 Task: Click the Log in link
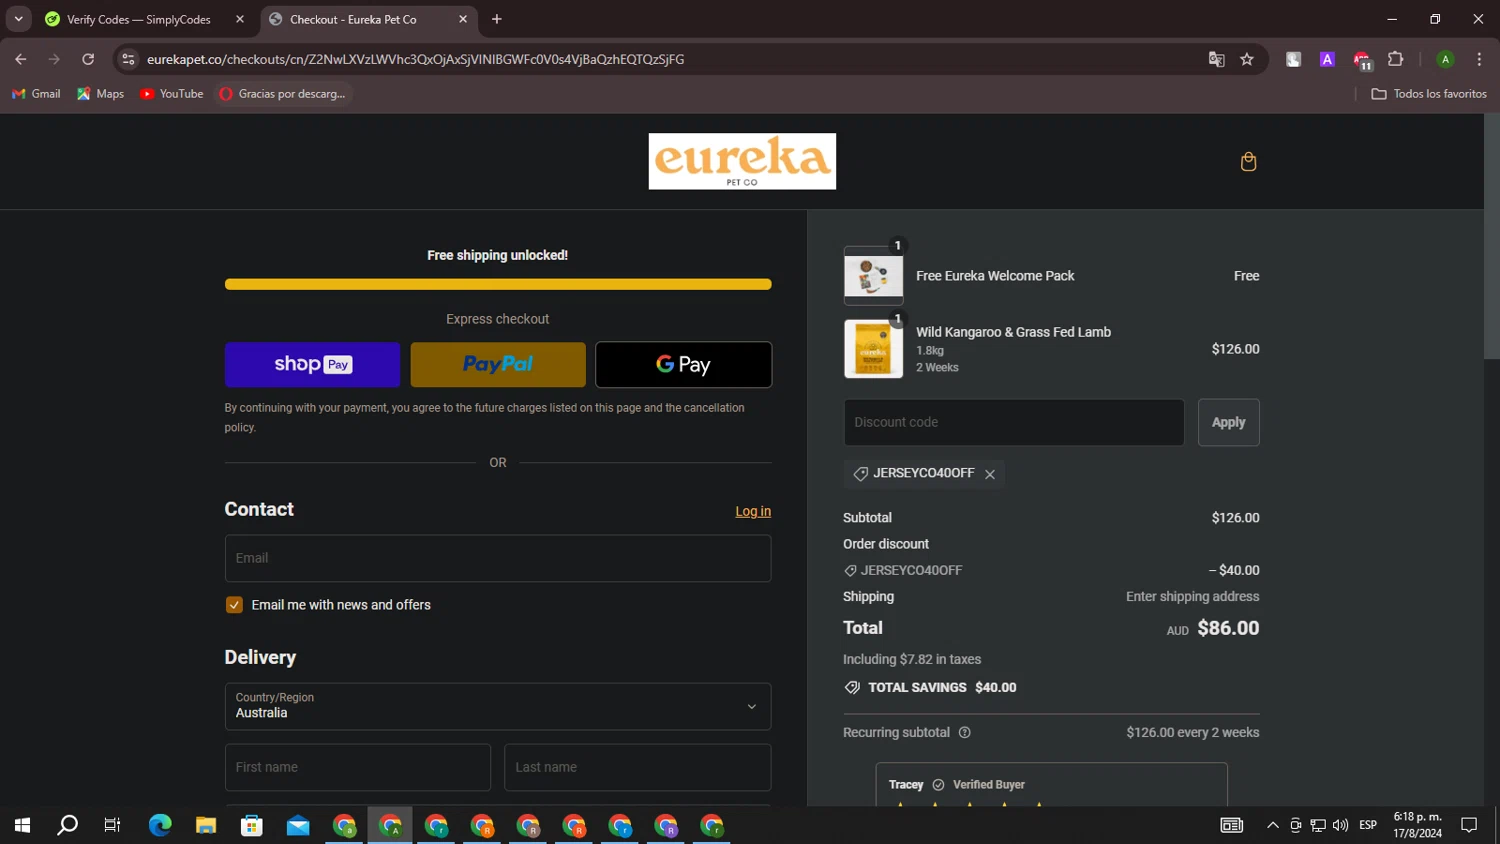[x=753, y=511]
